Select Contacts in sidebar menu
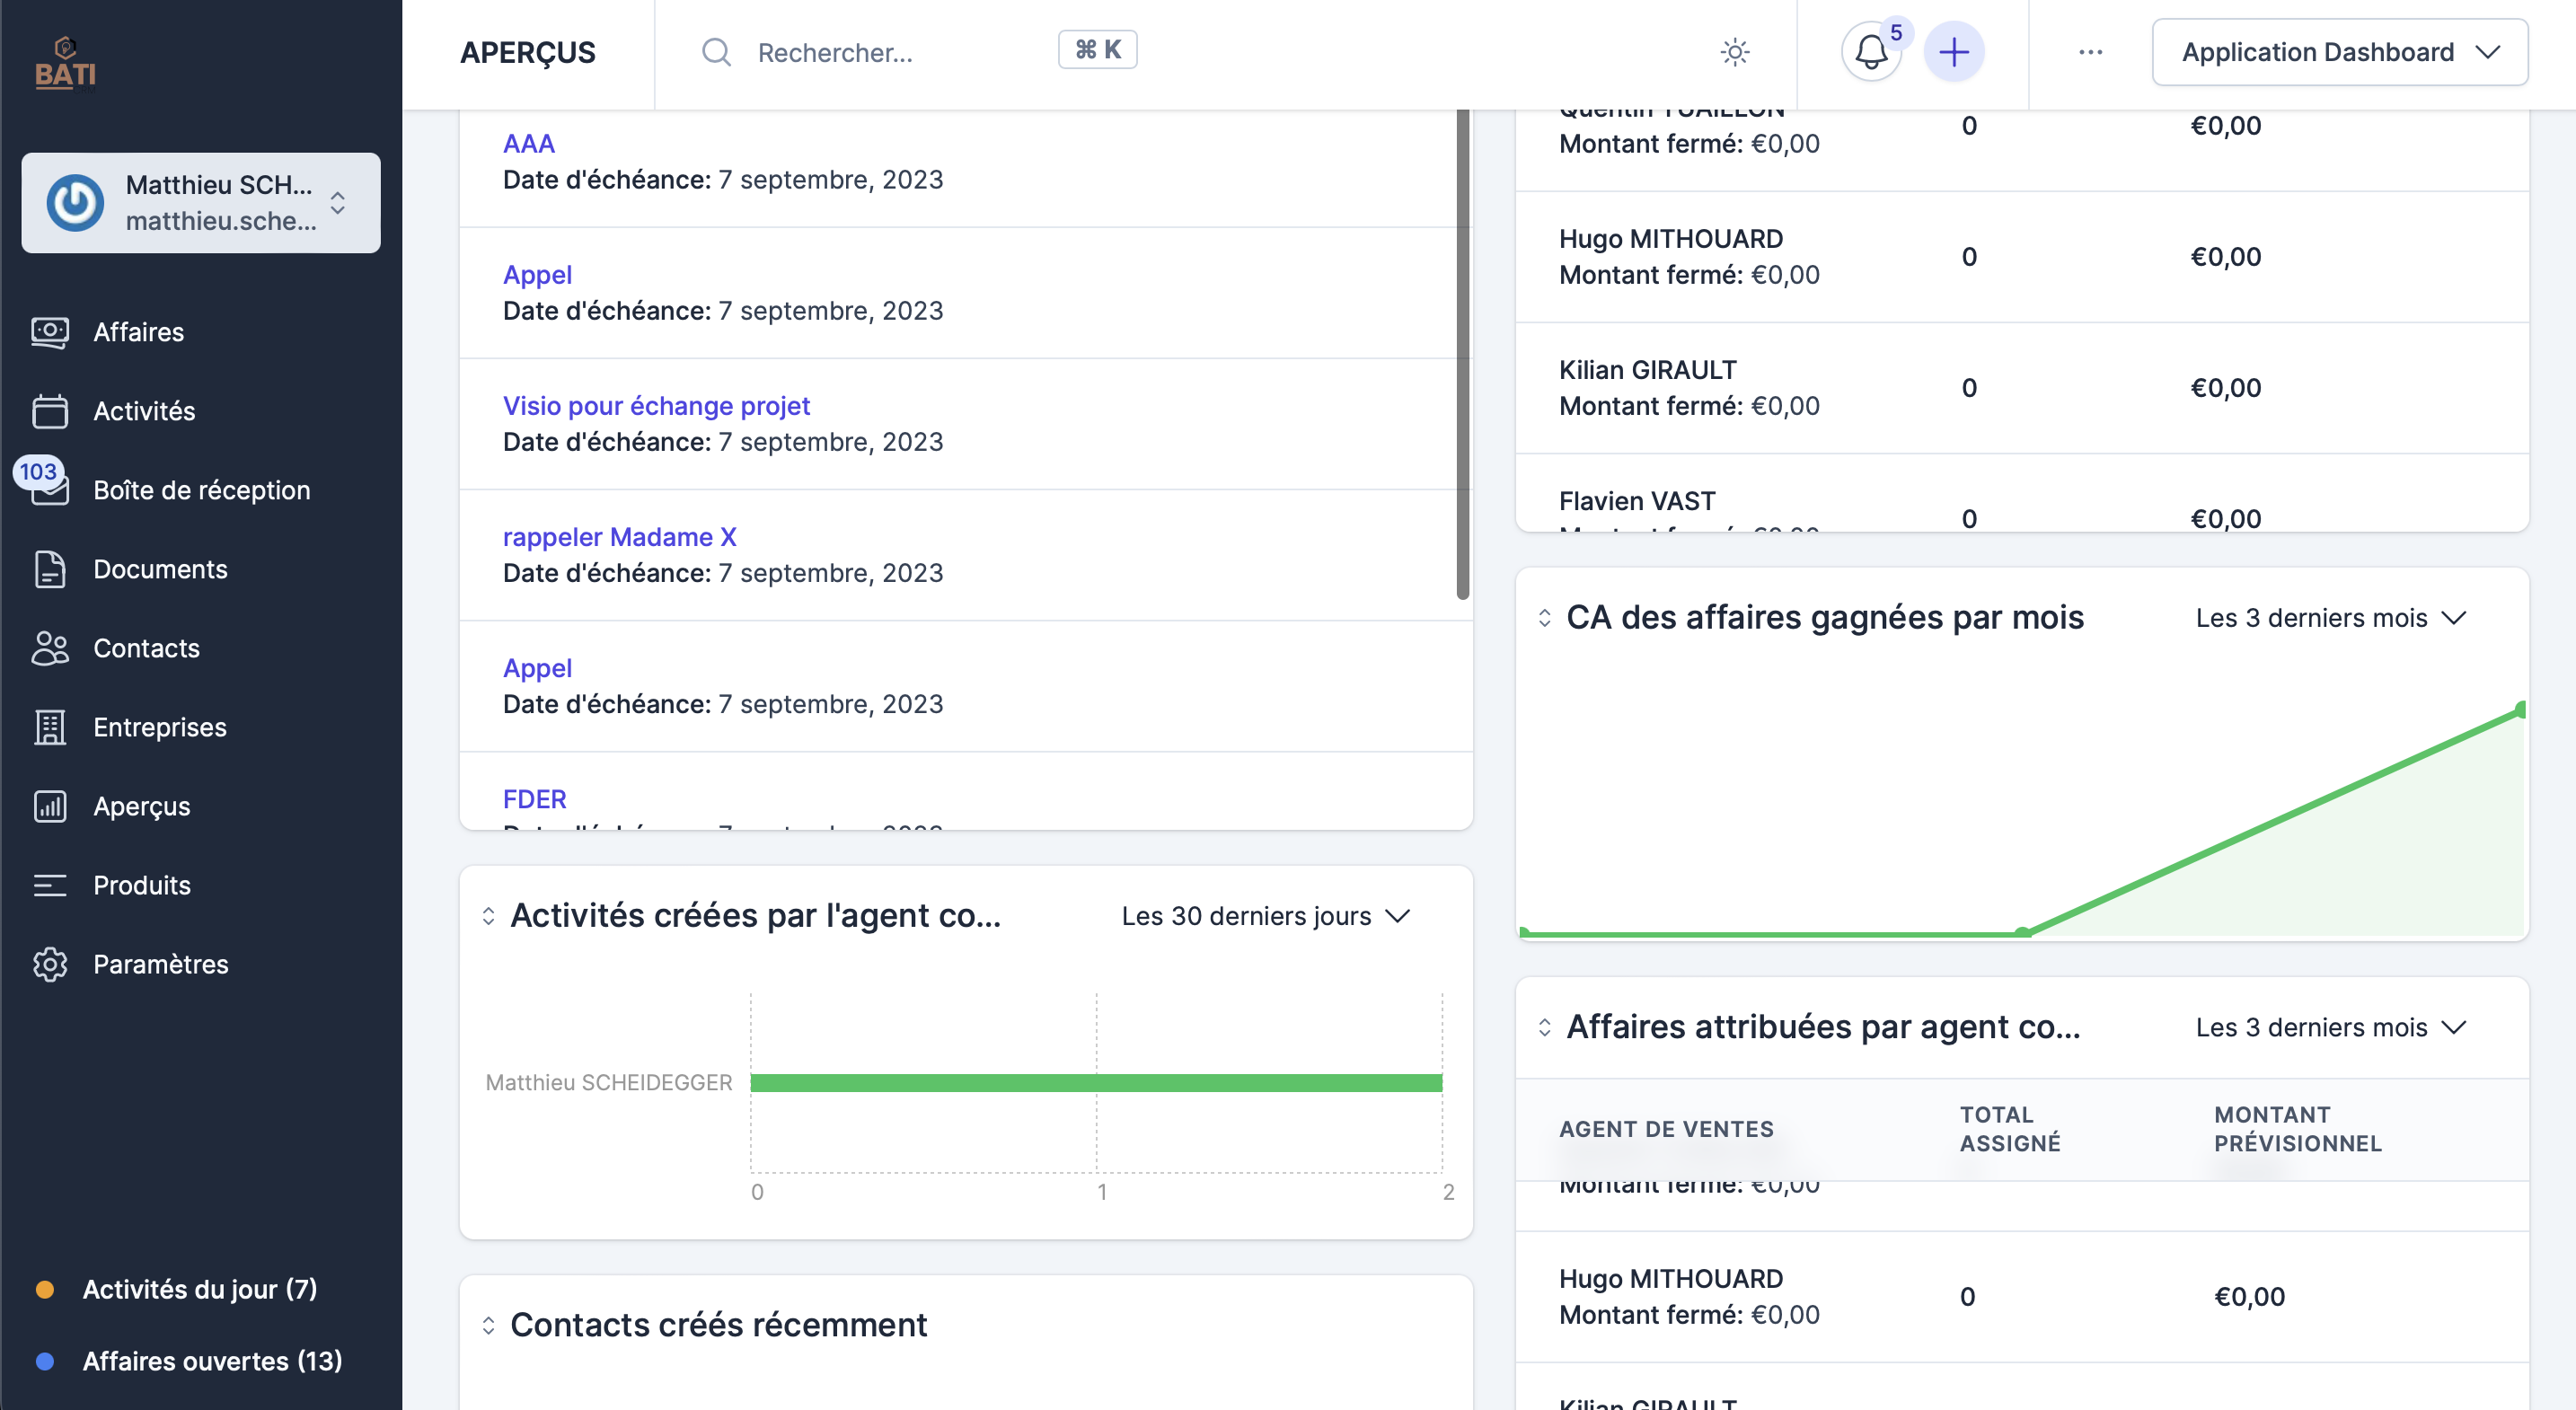 click(146, 648)
